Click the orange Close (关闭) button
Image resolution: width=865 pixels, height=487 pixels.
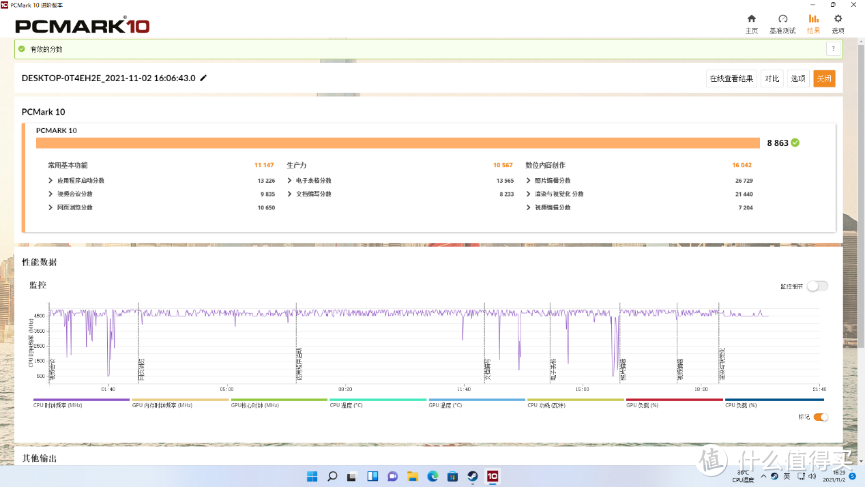click(824, 78)
